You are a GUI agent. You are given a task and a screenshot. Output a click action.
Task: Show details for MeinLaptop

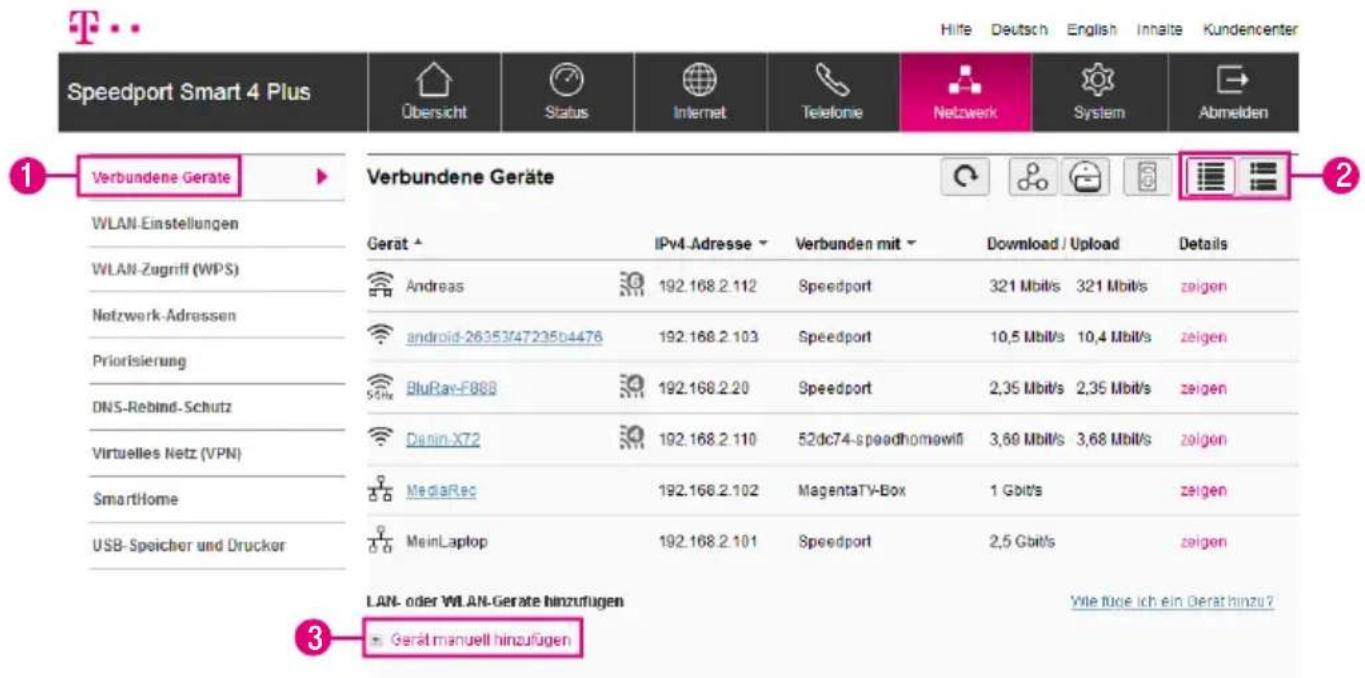click(1203, 541)
